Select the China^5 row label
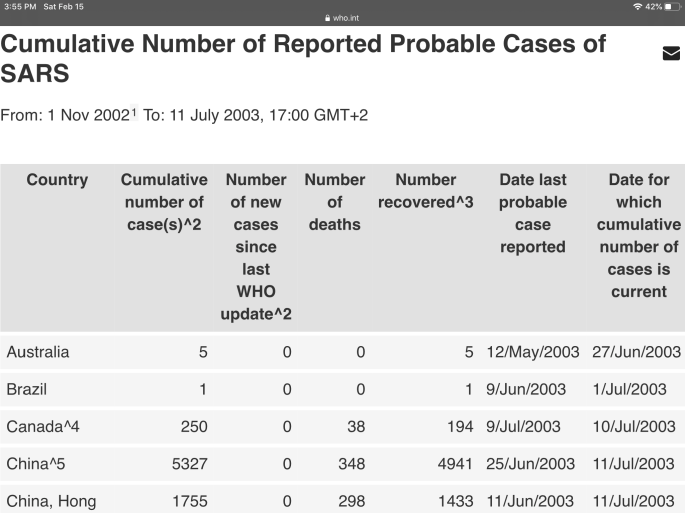The width and height of the screenshot is (685, 513). click(x=35, y=464)
